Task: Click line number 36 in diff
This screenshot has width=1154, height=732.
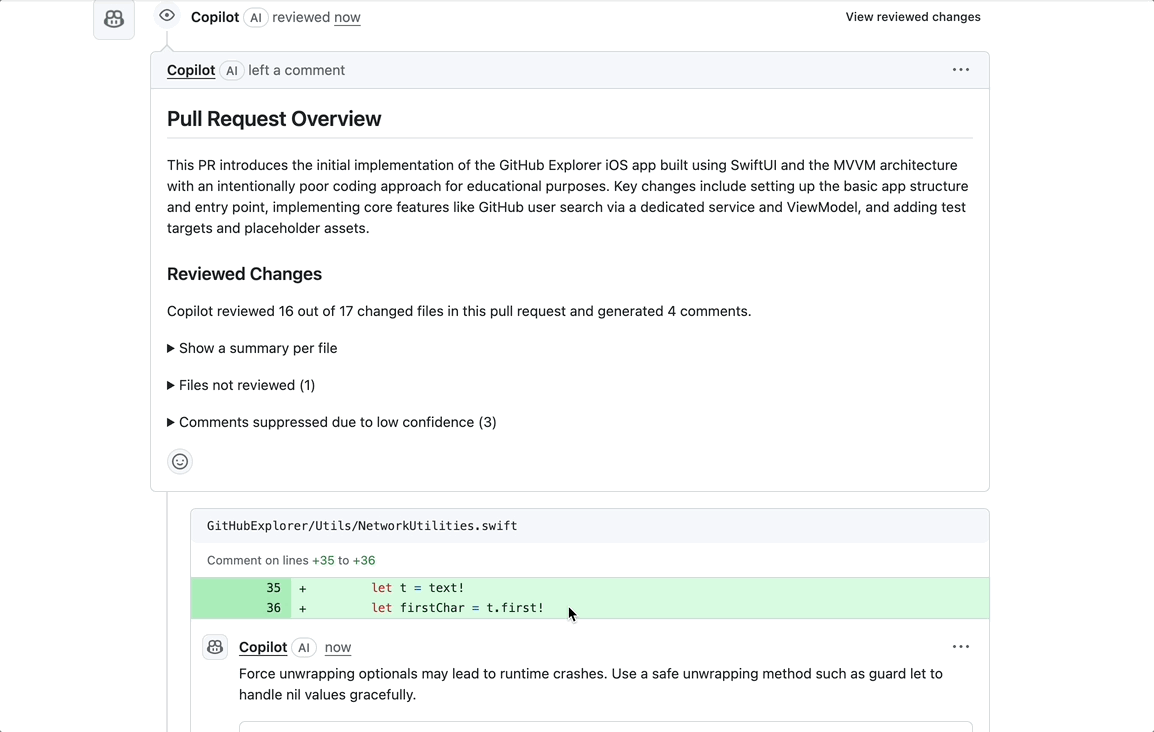Action: 273,608
